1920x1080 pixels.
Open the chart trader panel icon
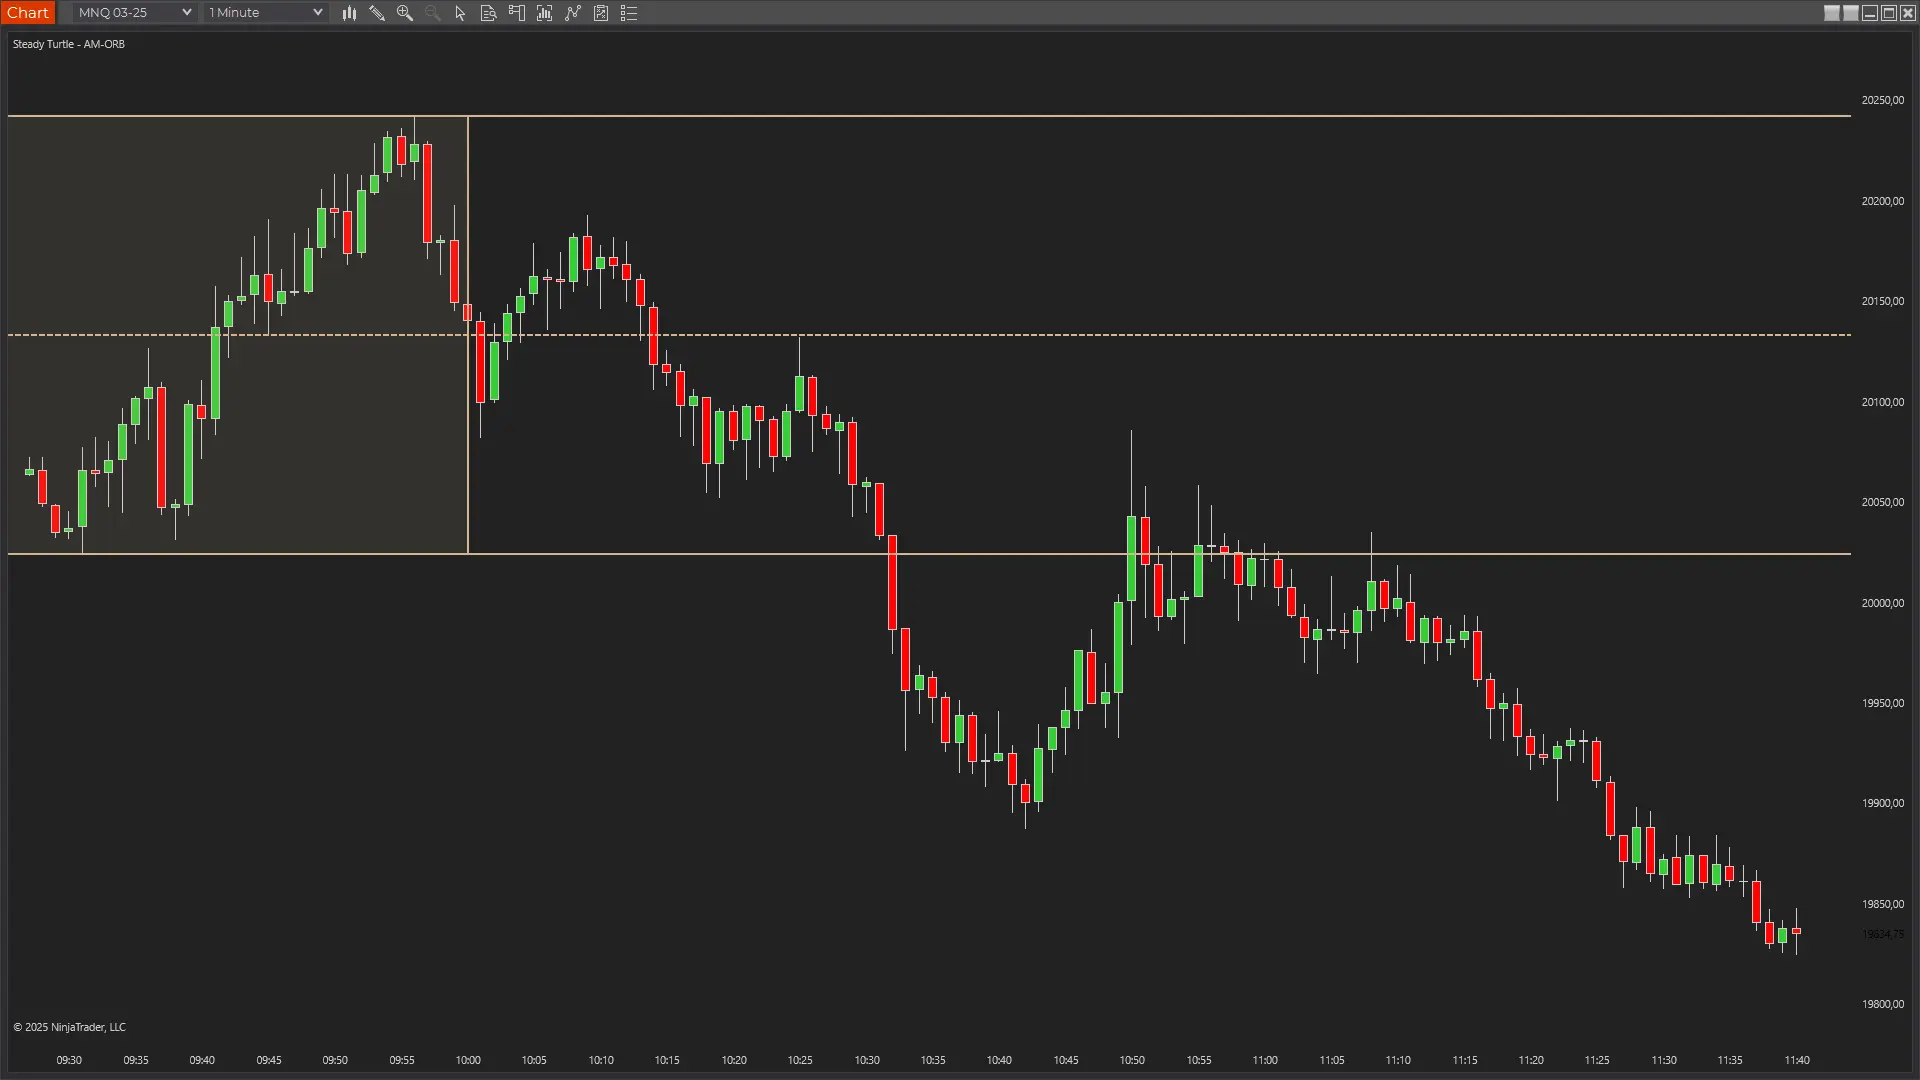[x=517, y=13]
